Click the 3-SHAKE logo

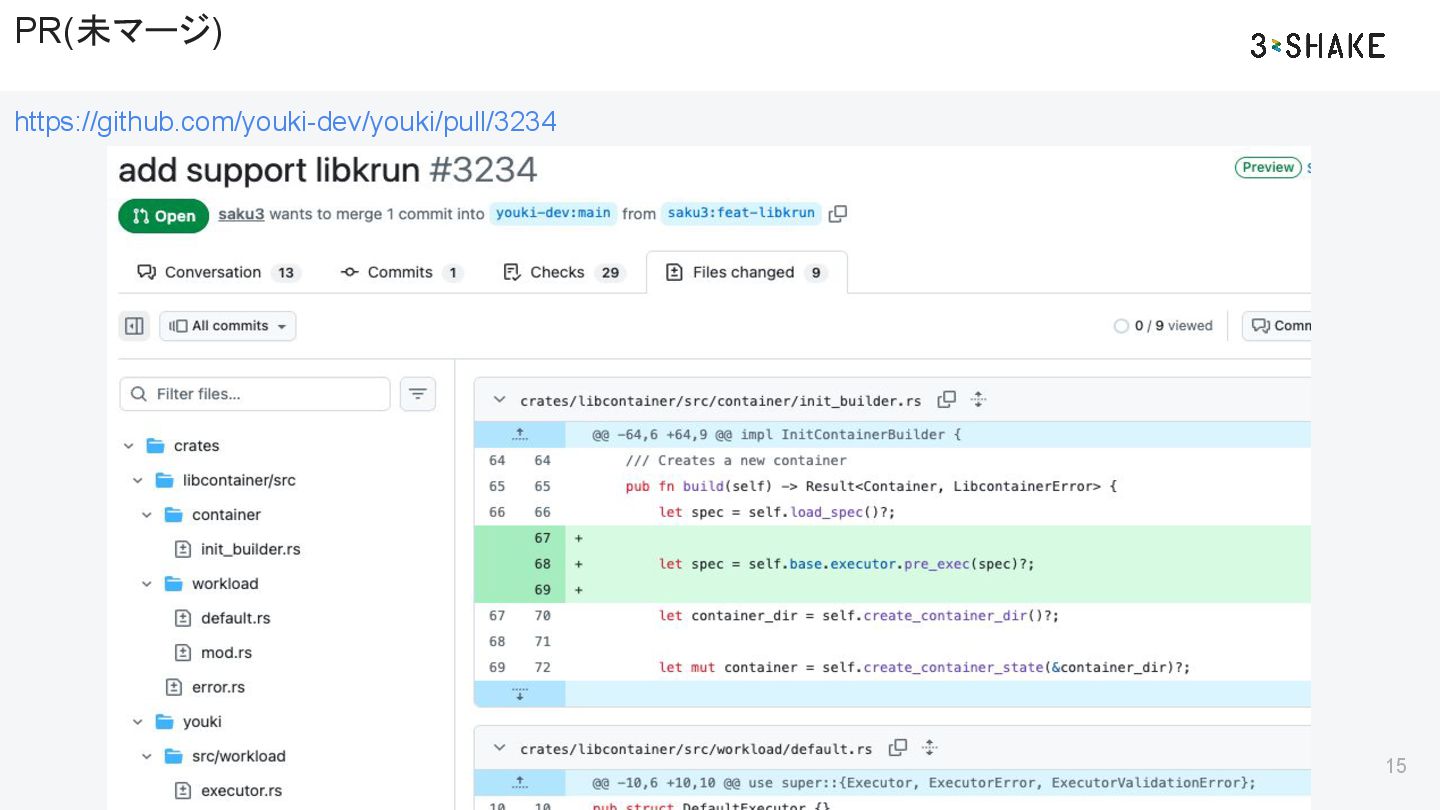pyautogui.click(x=1317, y=46)
